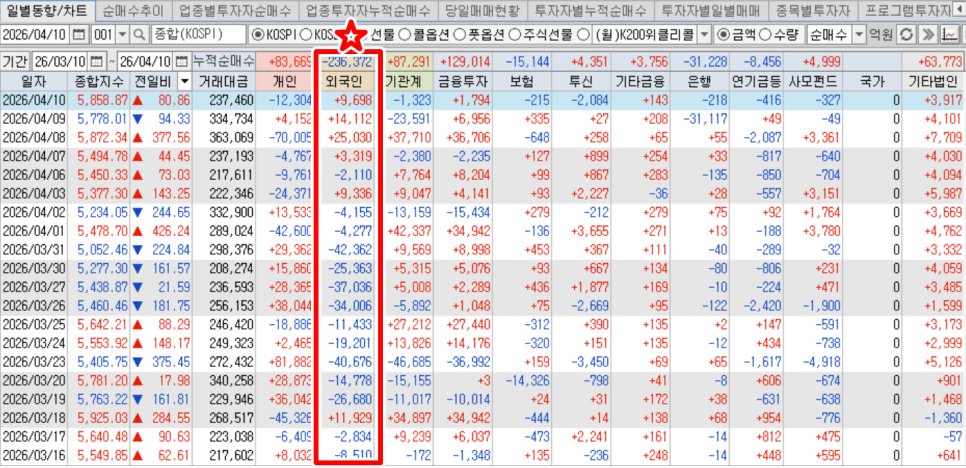Expand the 순매수 dropdown
The image size is (966, 468).
click(x=858, y=34)
